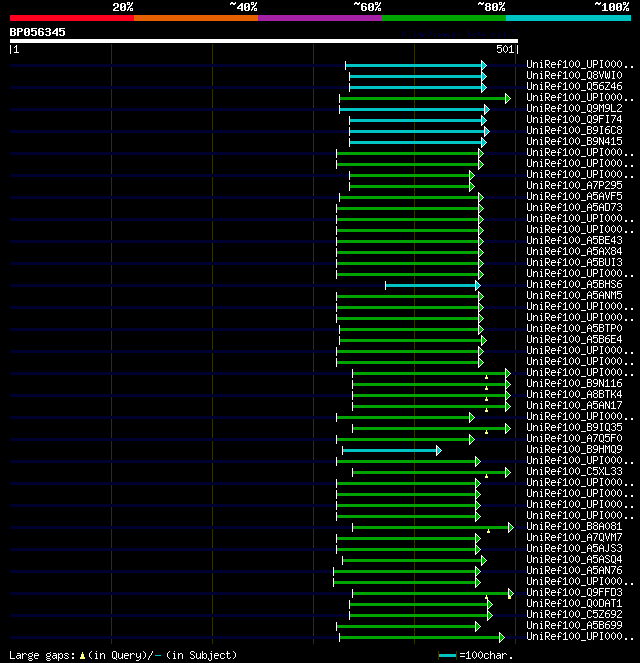This screenshot has width=640, height=663.
Task: Click the 501 end position label
Action: click(505, 49)
